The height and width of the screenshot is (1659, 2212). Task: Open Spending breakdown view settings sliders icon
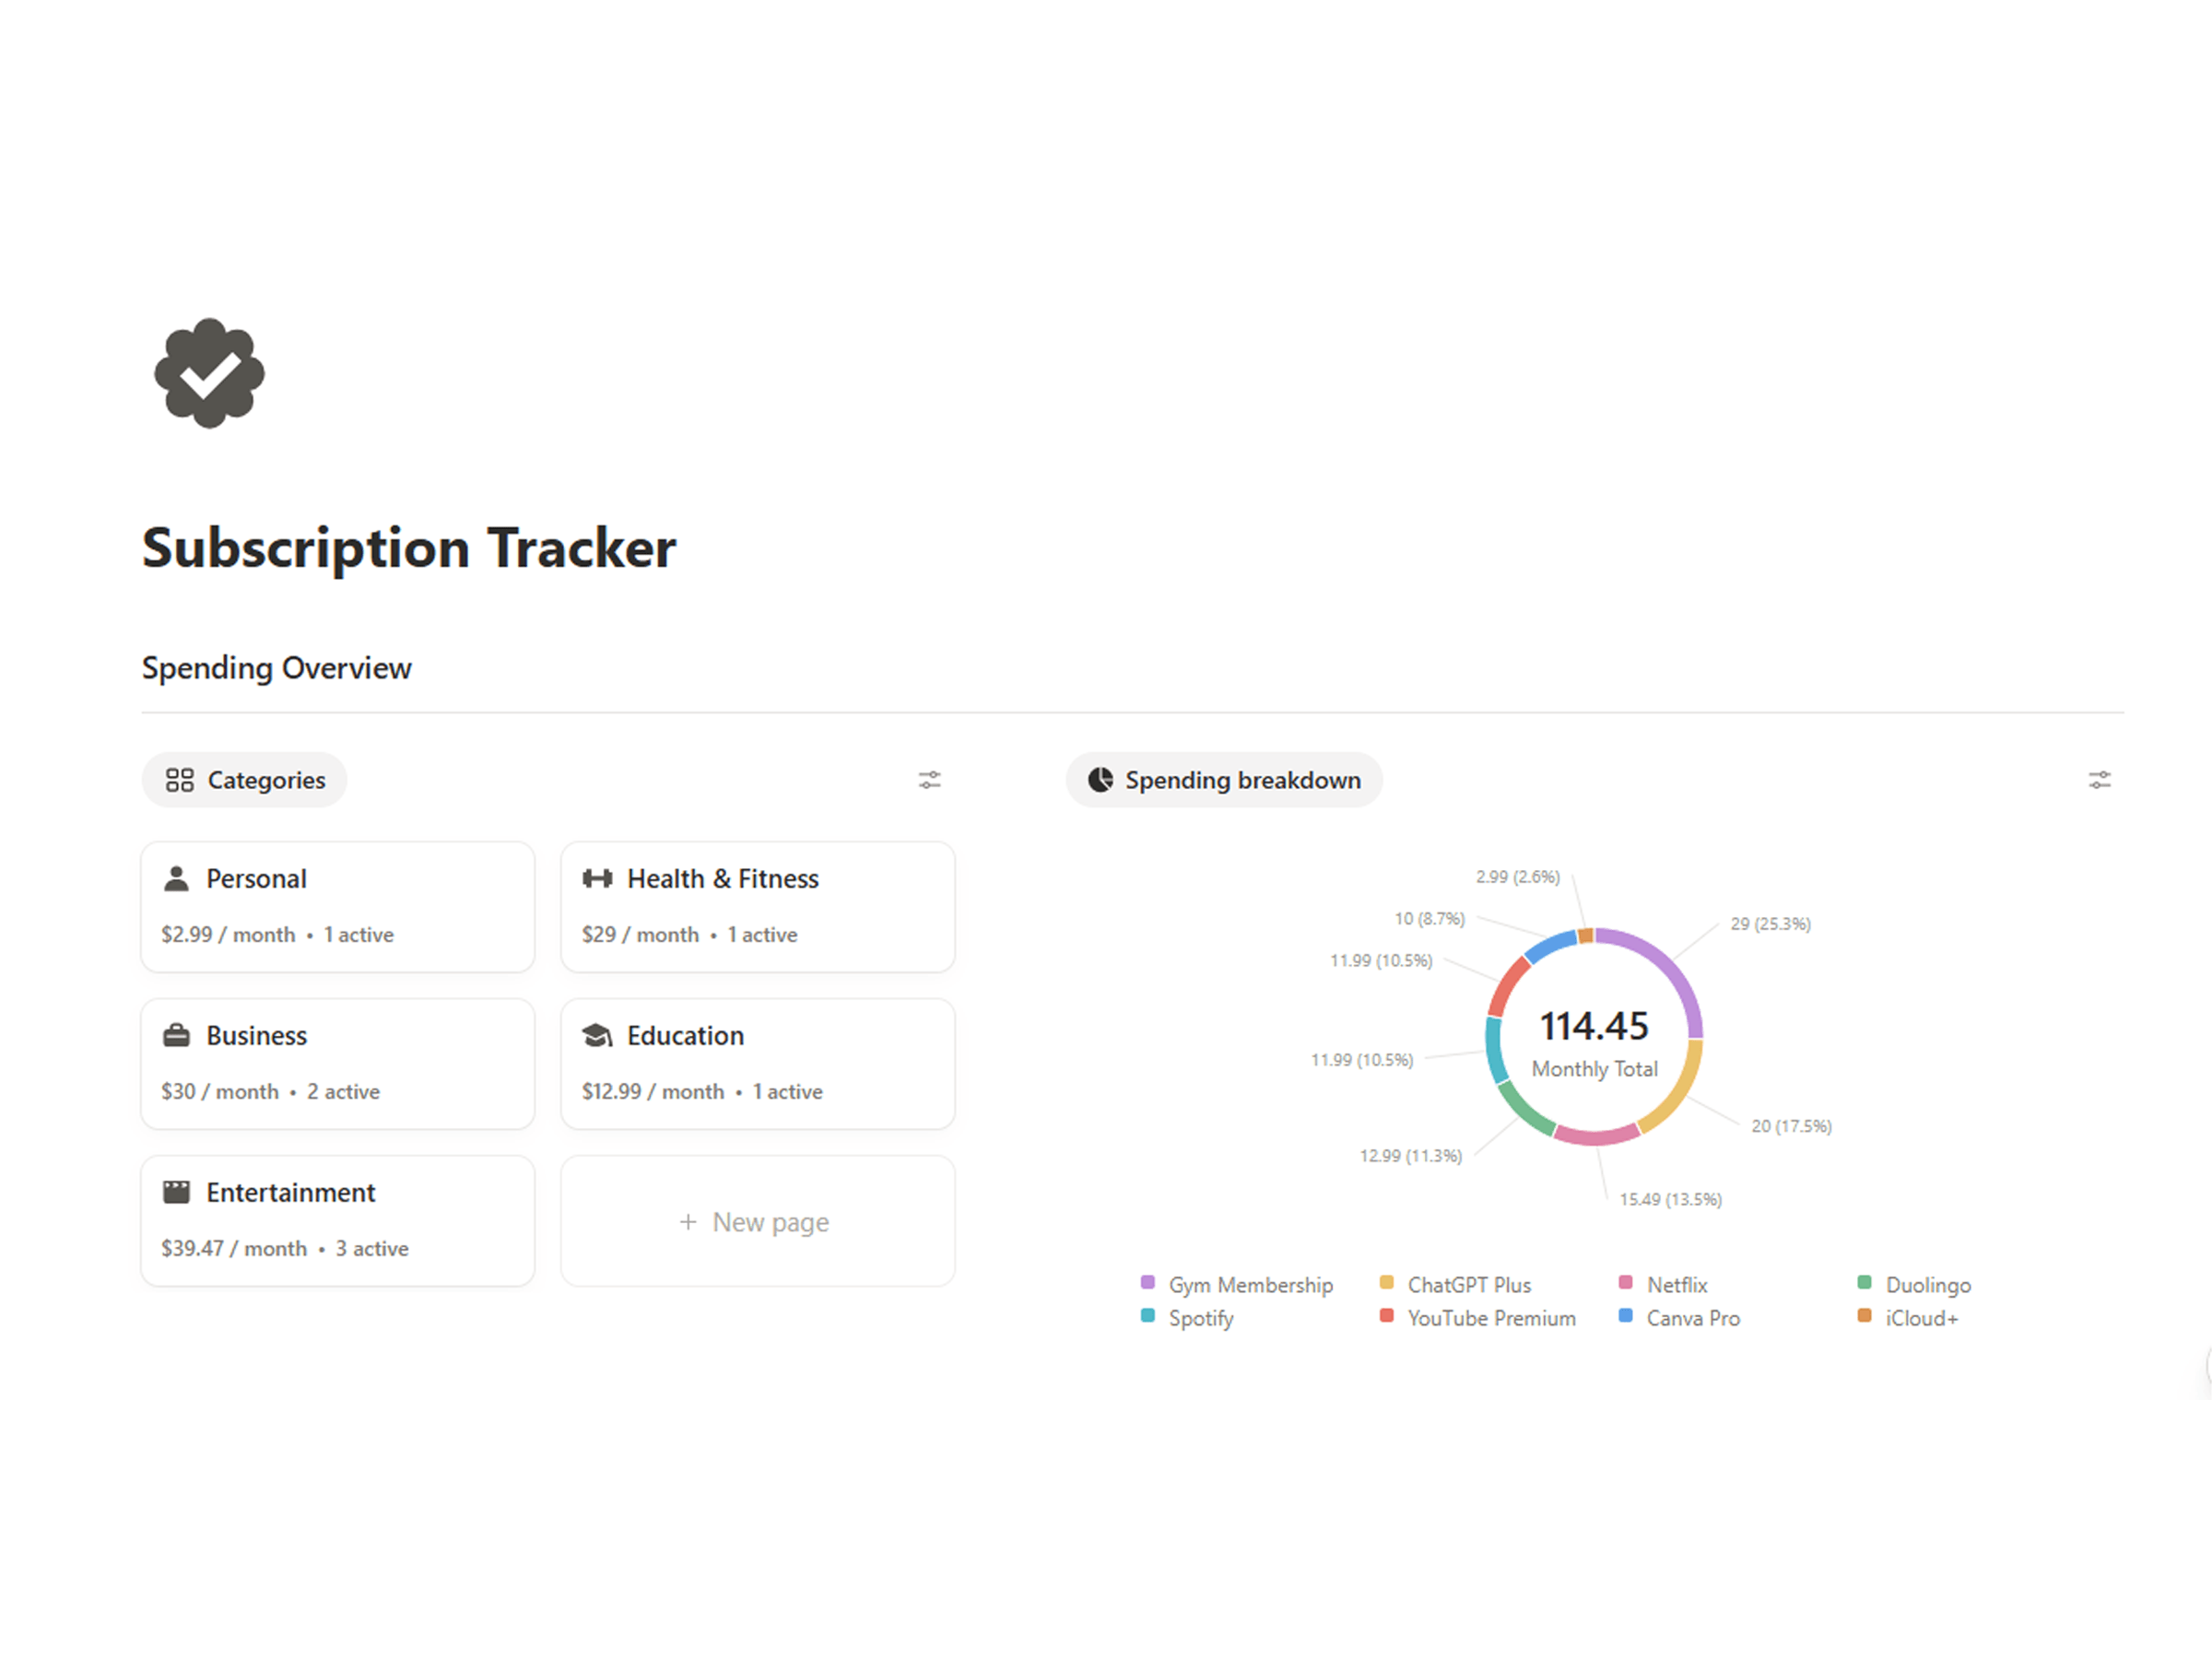[x=2099, y=780]
